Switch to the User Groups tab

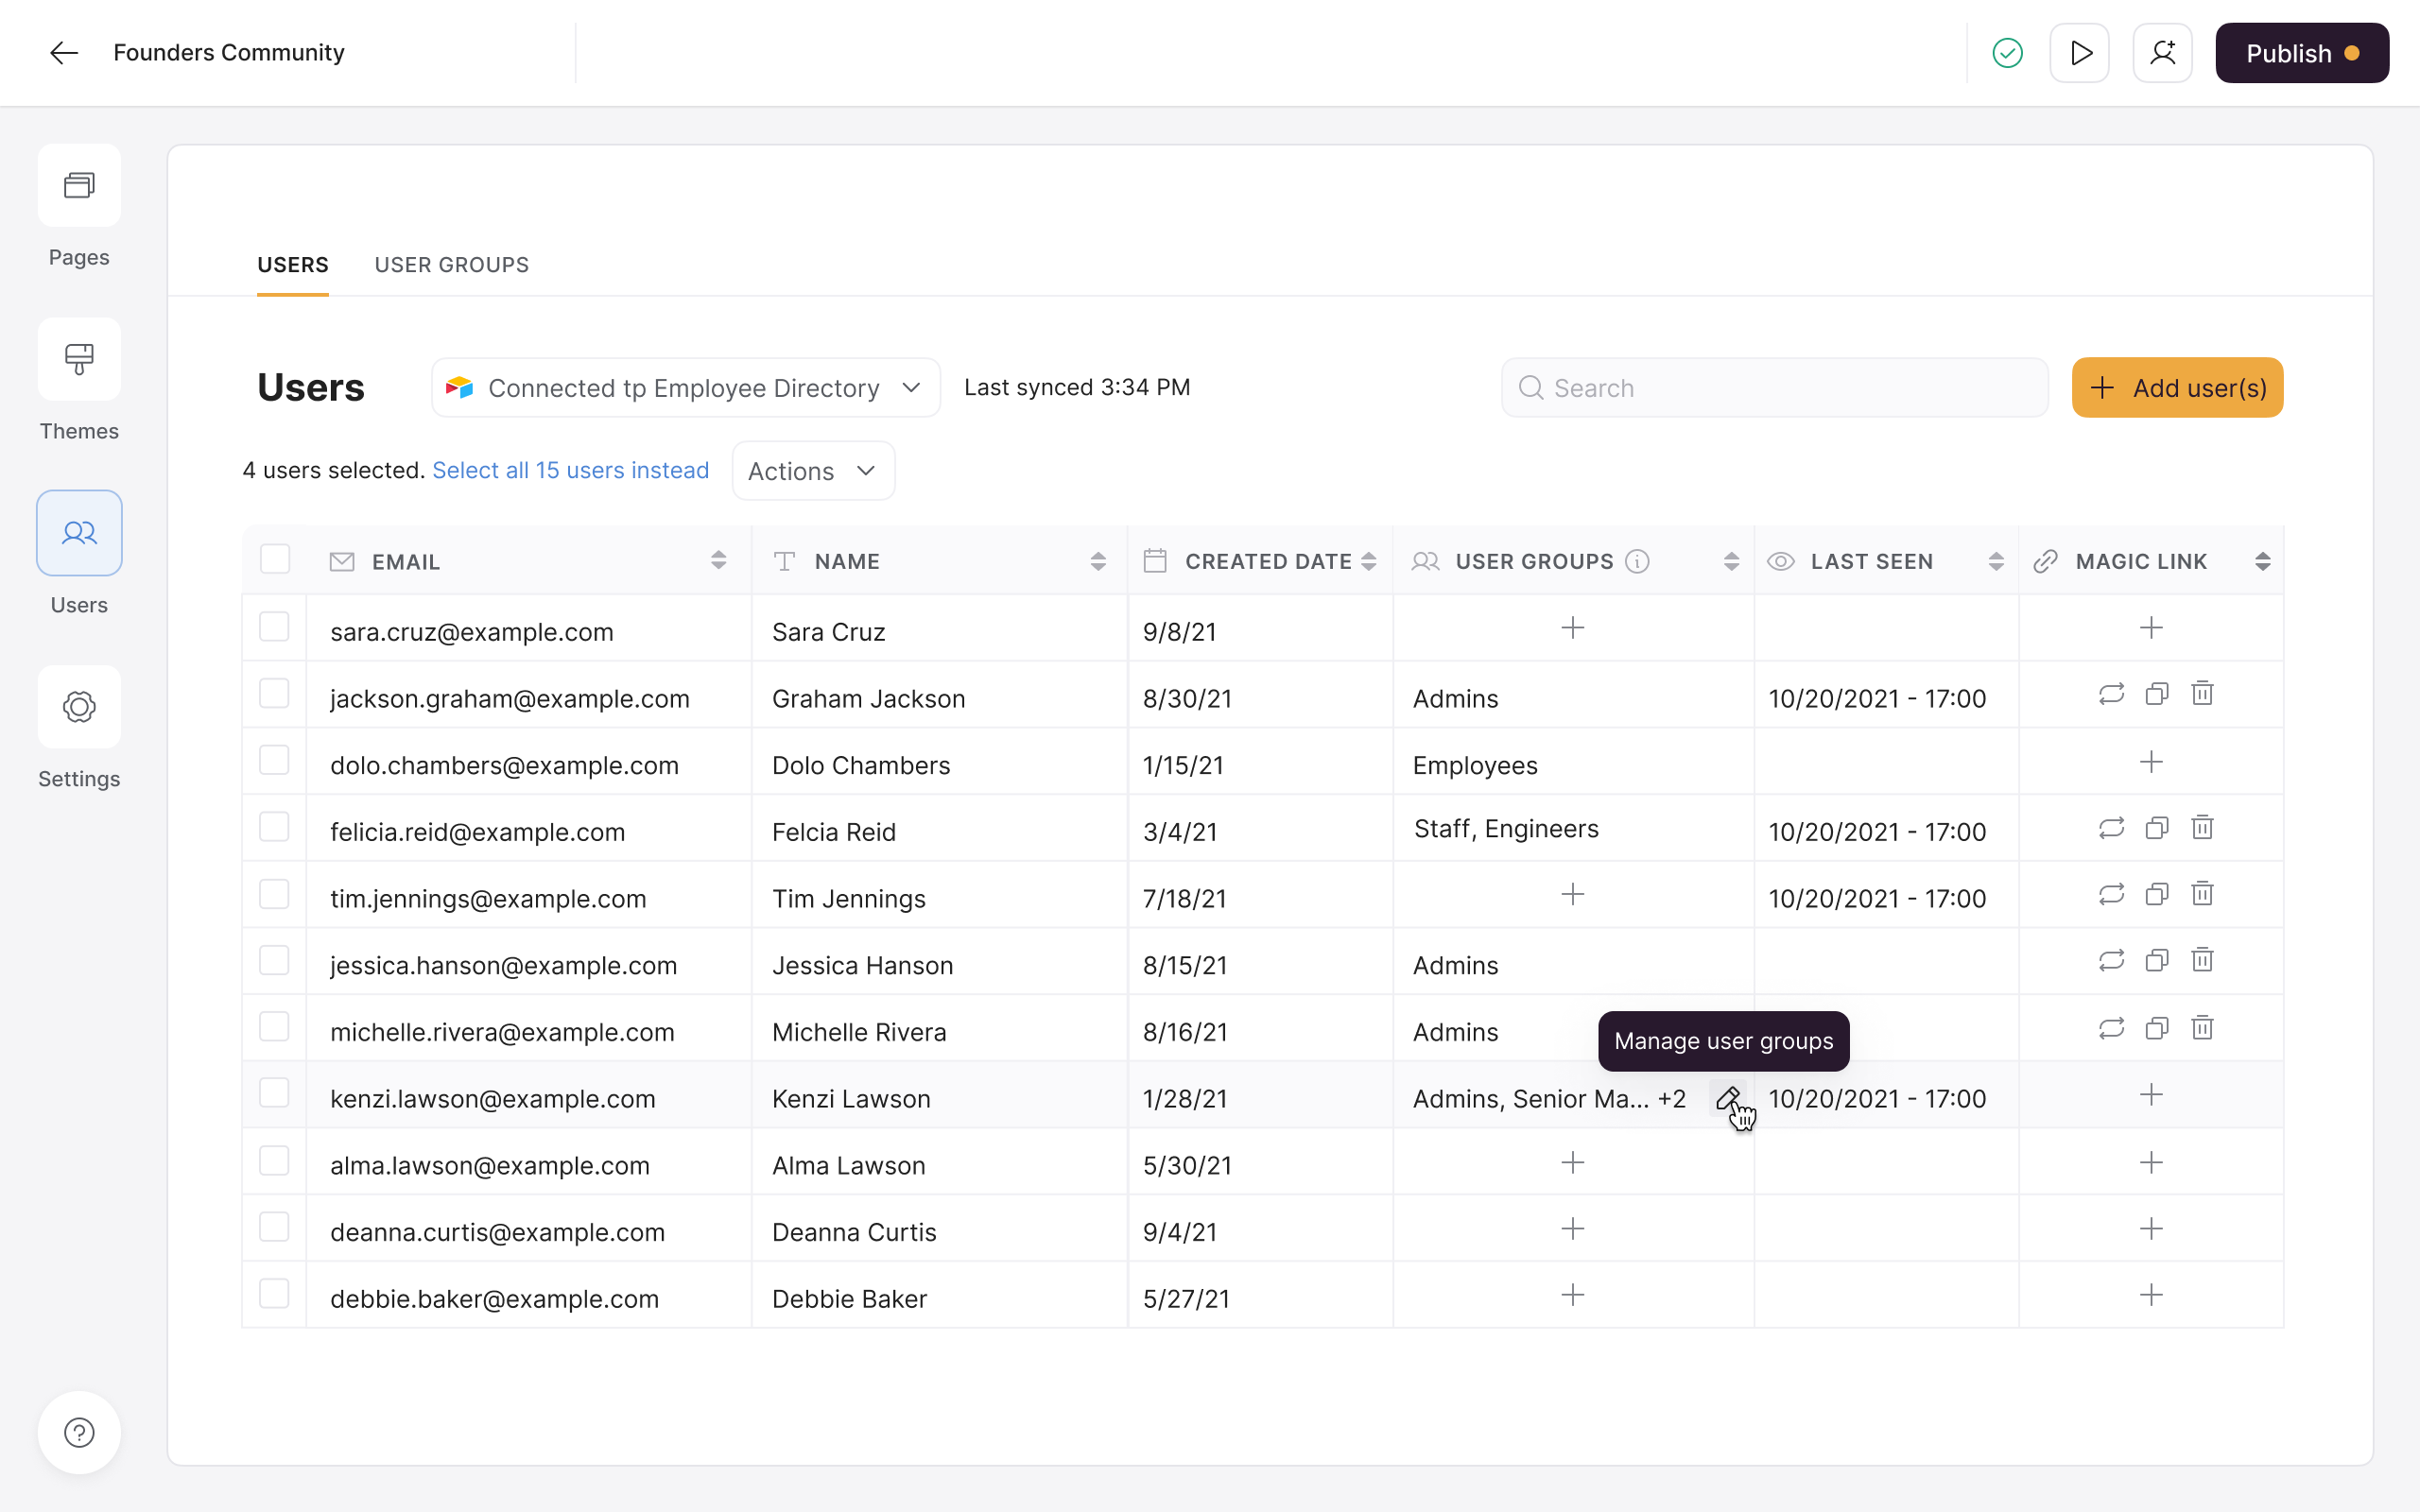[451, 265]
